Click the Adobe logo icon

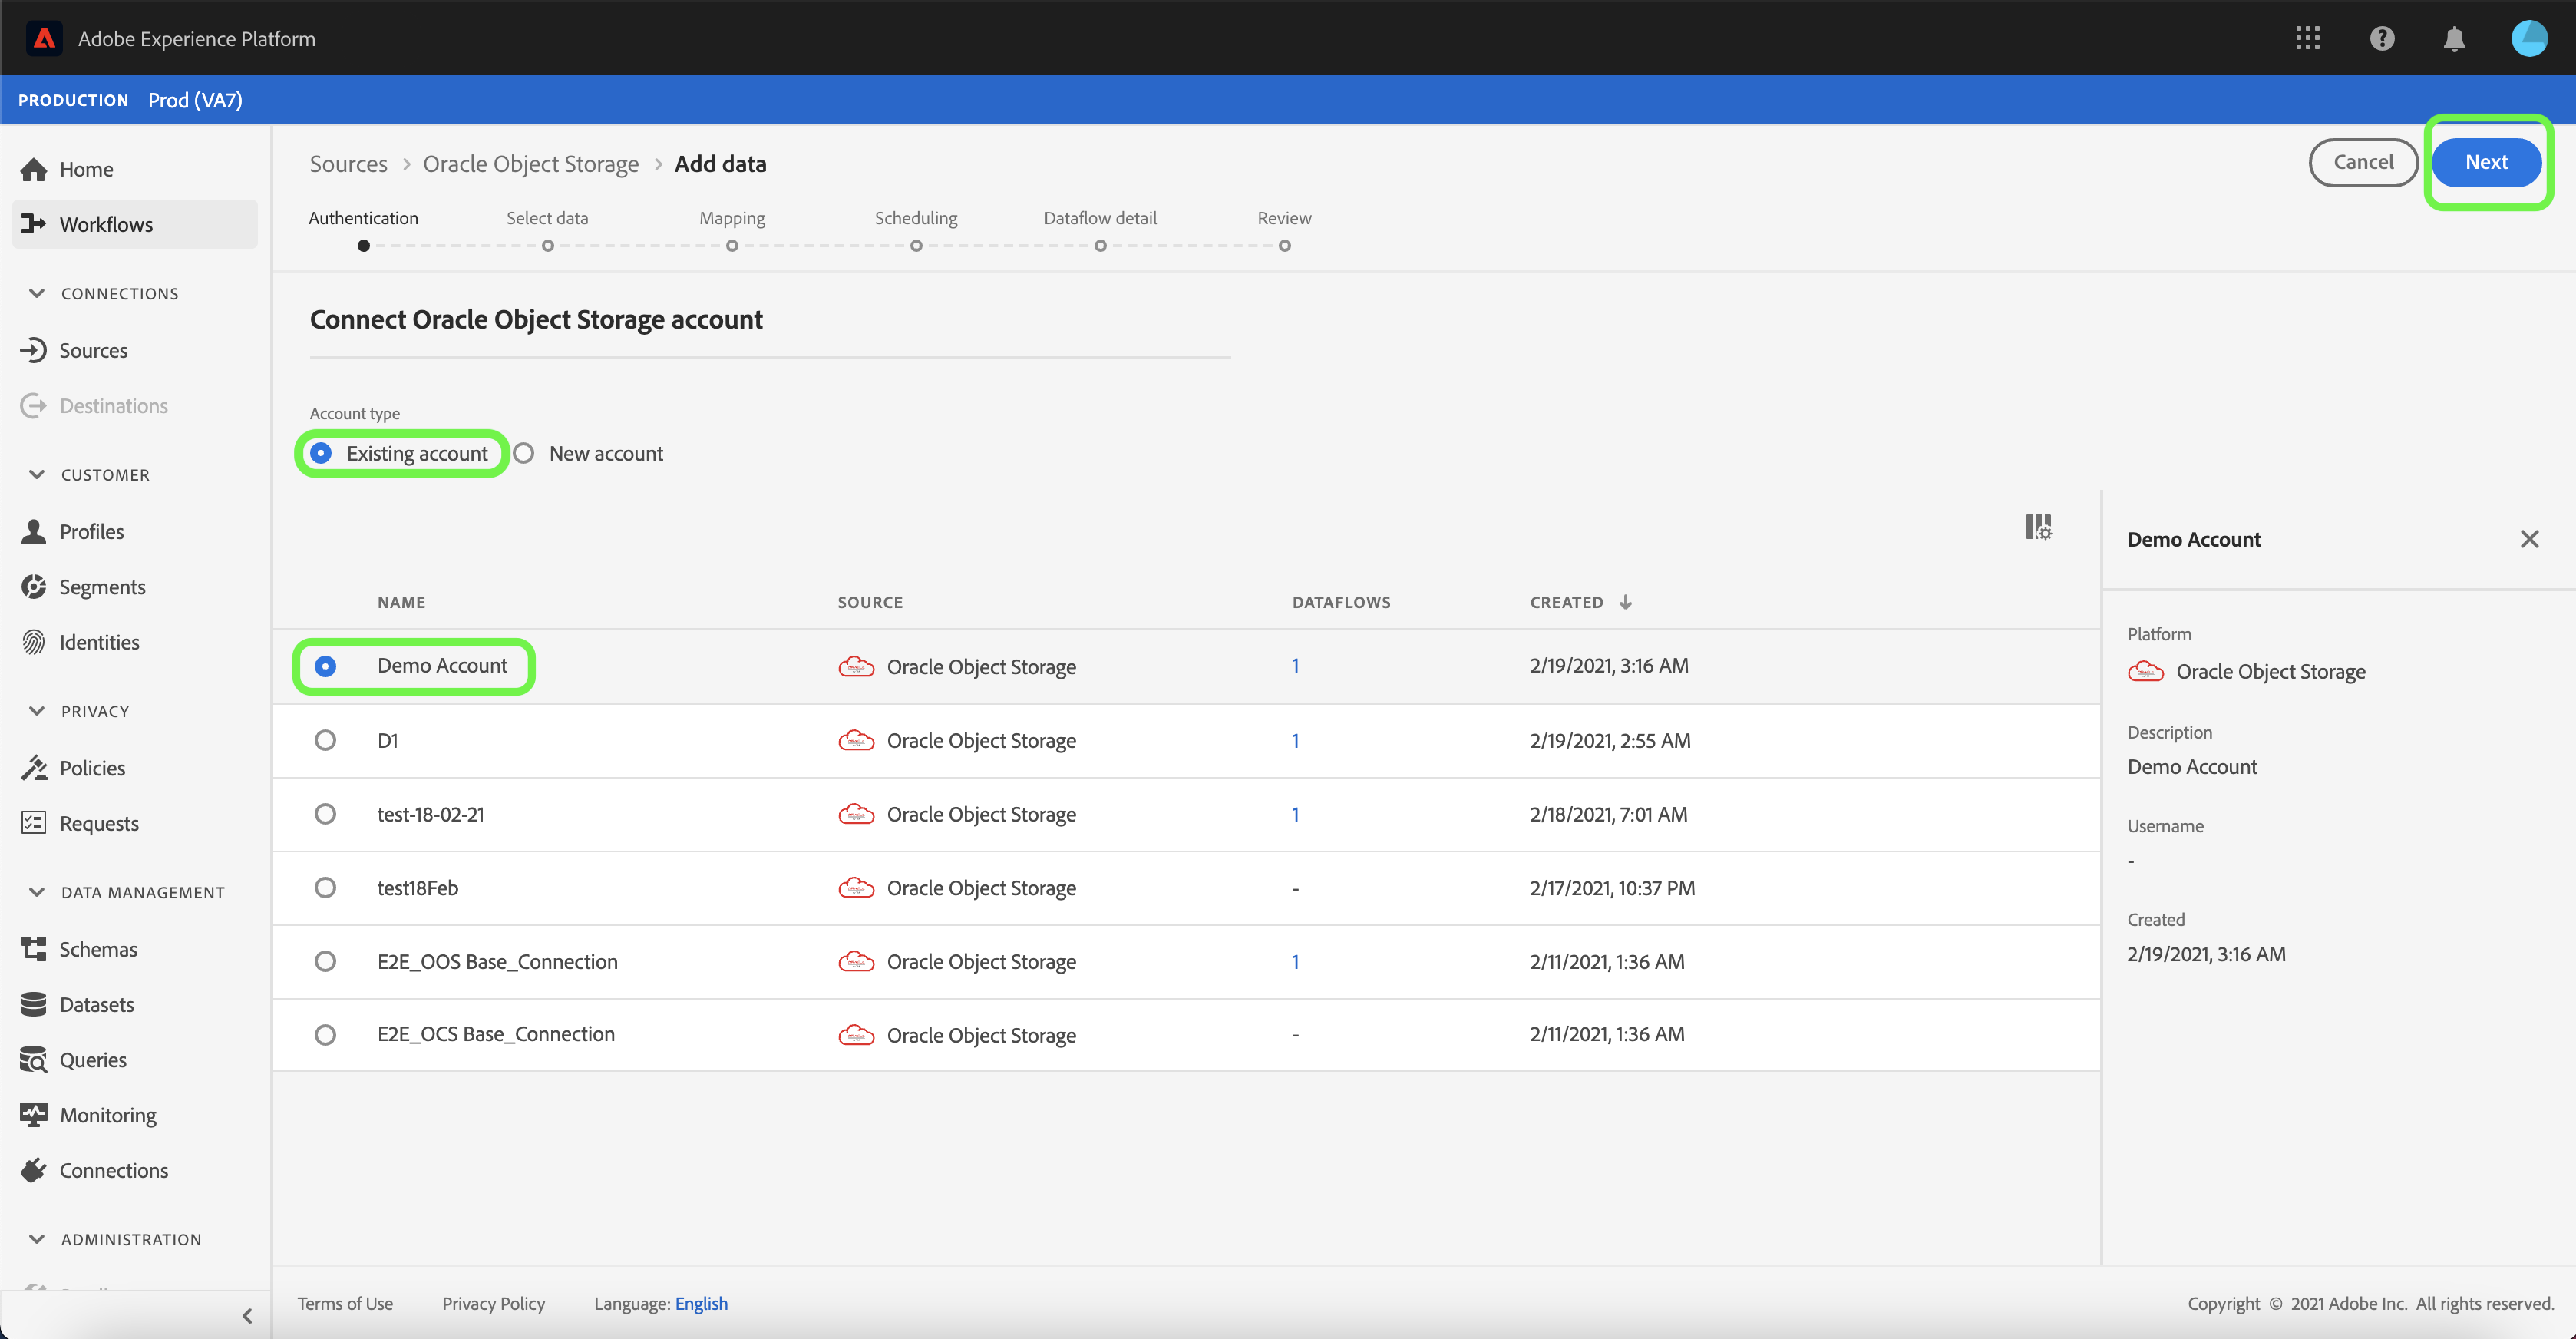click(x=44, y=38)
